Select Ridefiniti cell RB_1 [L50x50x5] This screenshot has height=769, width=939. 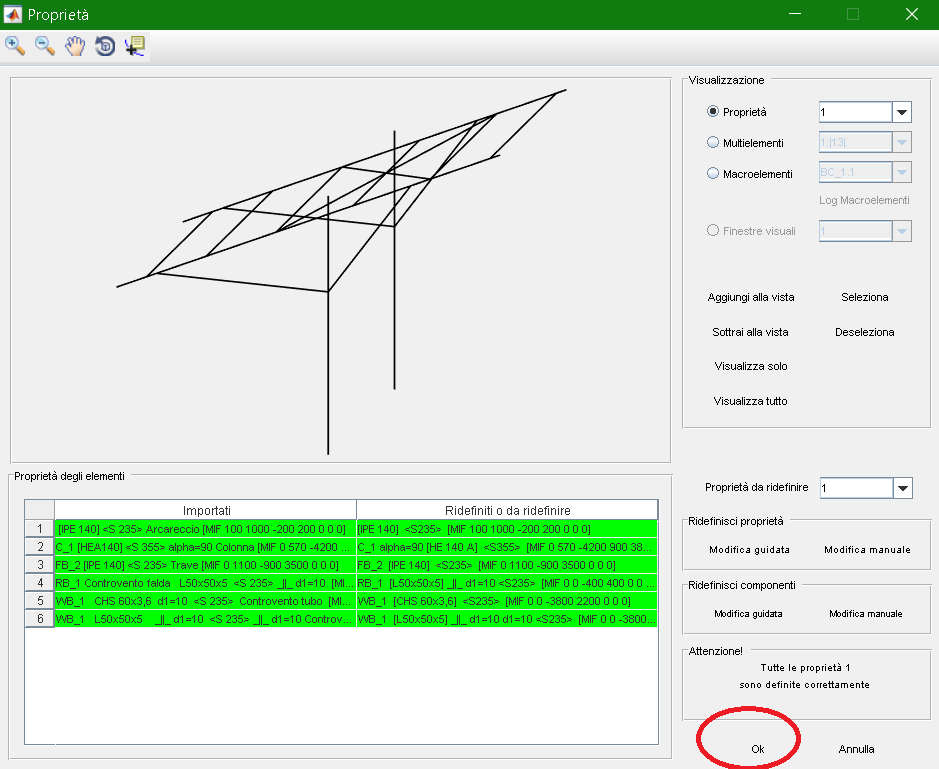click(x=507, y=583)
